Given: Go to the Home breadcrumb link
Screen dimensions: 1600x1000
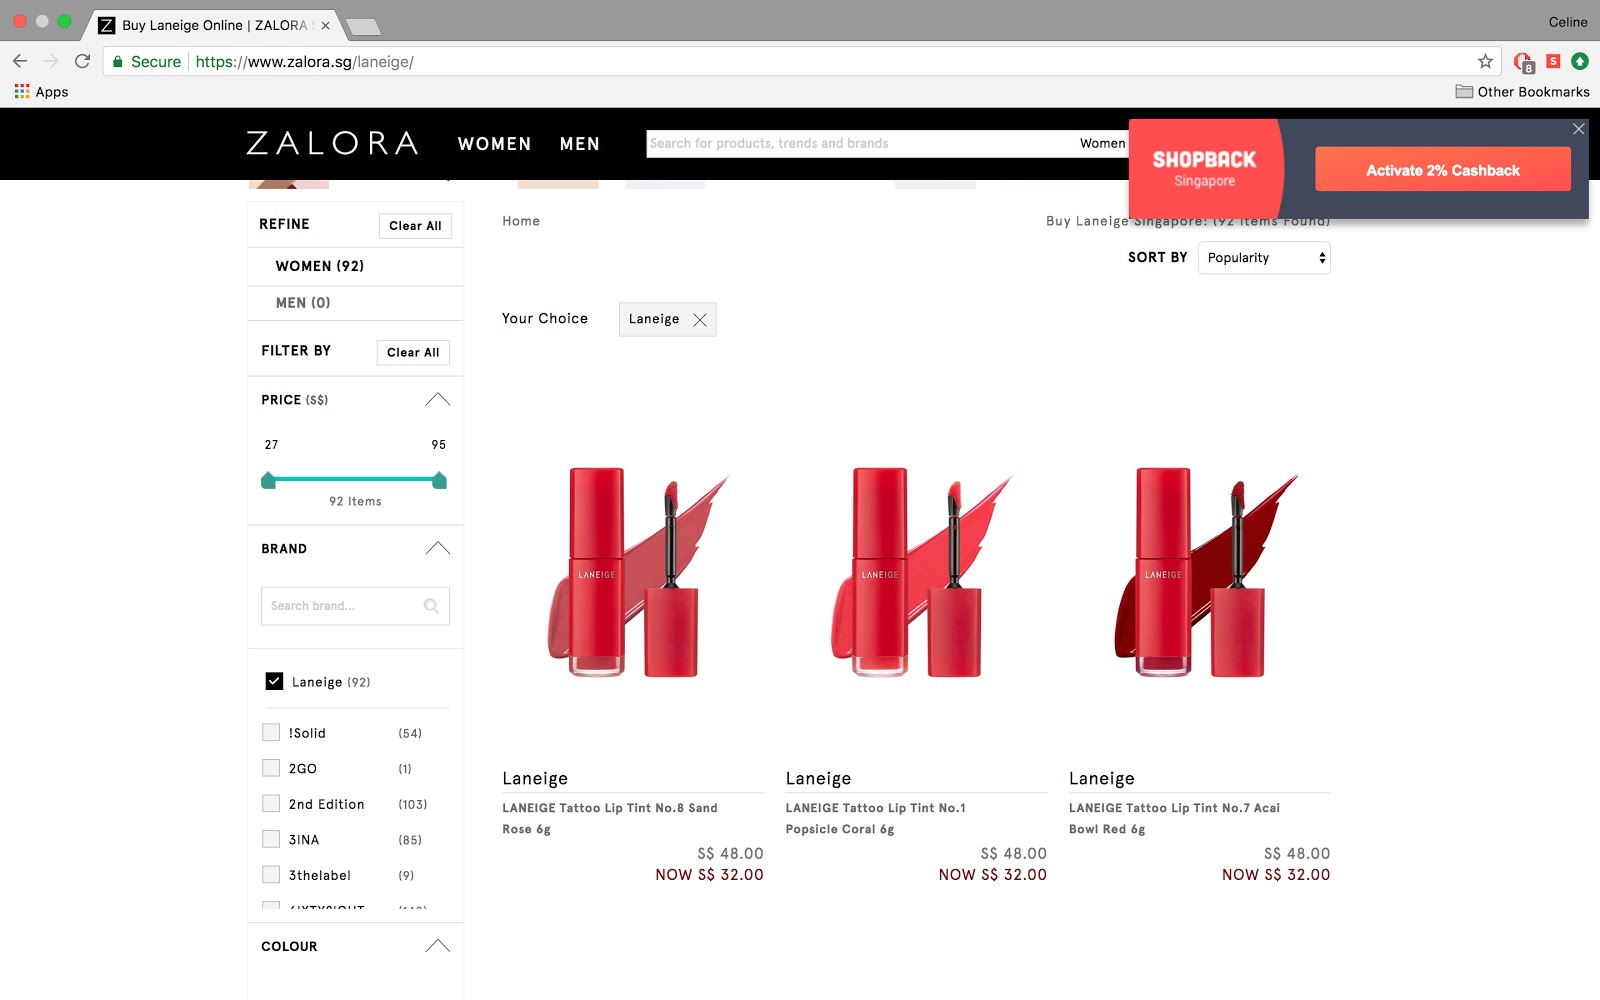Looking at the screenshot, I should tap(521, 221).
